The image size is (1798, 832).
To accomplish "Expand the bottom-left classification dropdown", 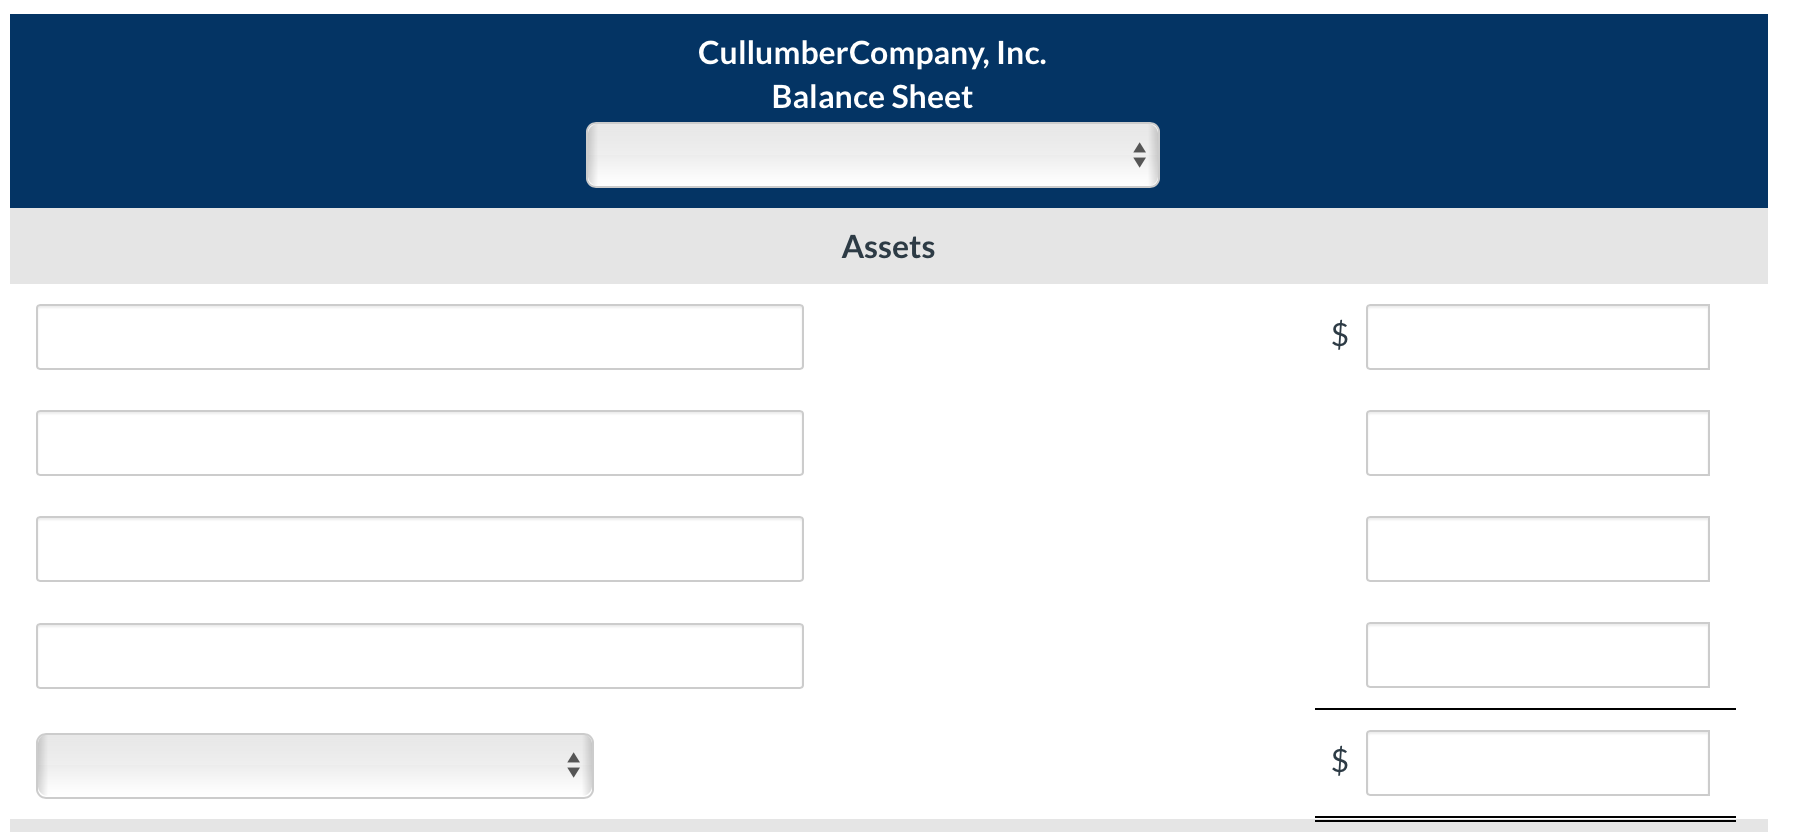I will [312, 765].
